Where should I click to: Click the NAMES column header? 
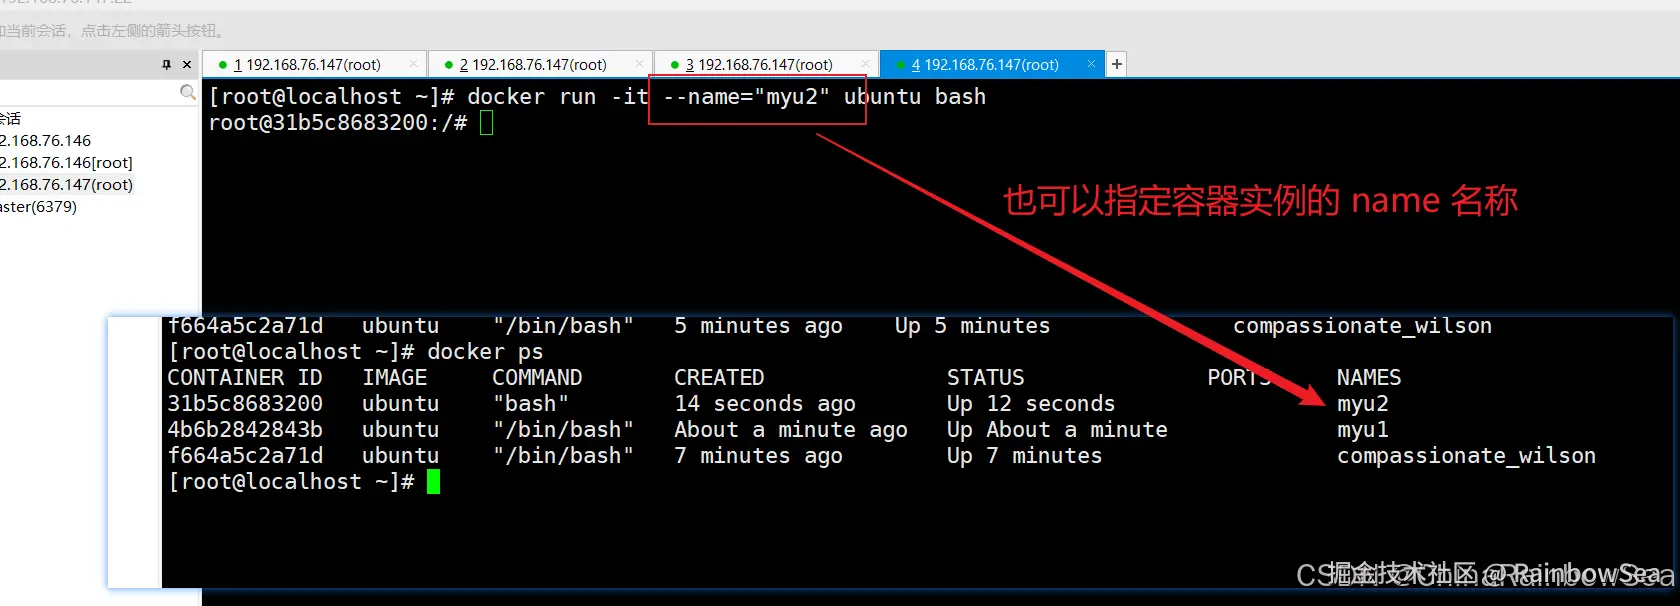1369,378
